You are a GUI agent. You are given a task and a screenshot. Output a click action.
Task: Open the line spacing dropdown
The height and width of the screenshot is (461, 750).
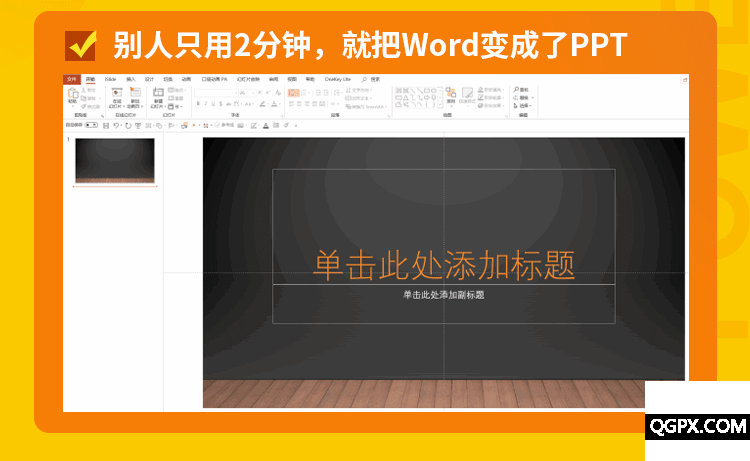pos(337,93)
